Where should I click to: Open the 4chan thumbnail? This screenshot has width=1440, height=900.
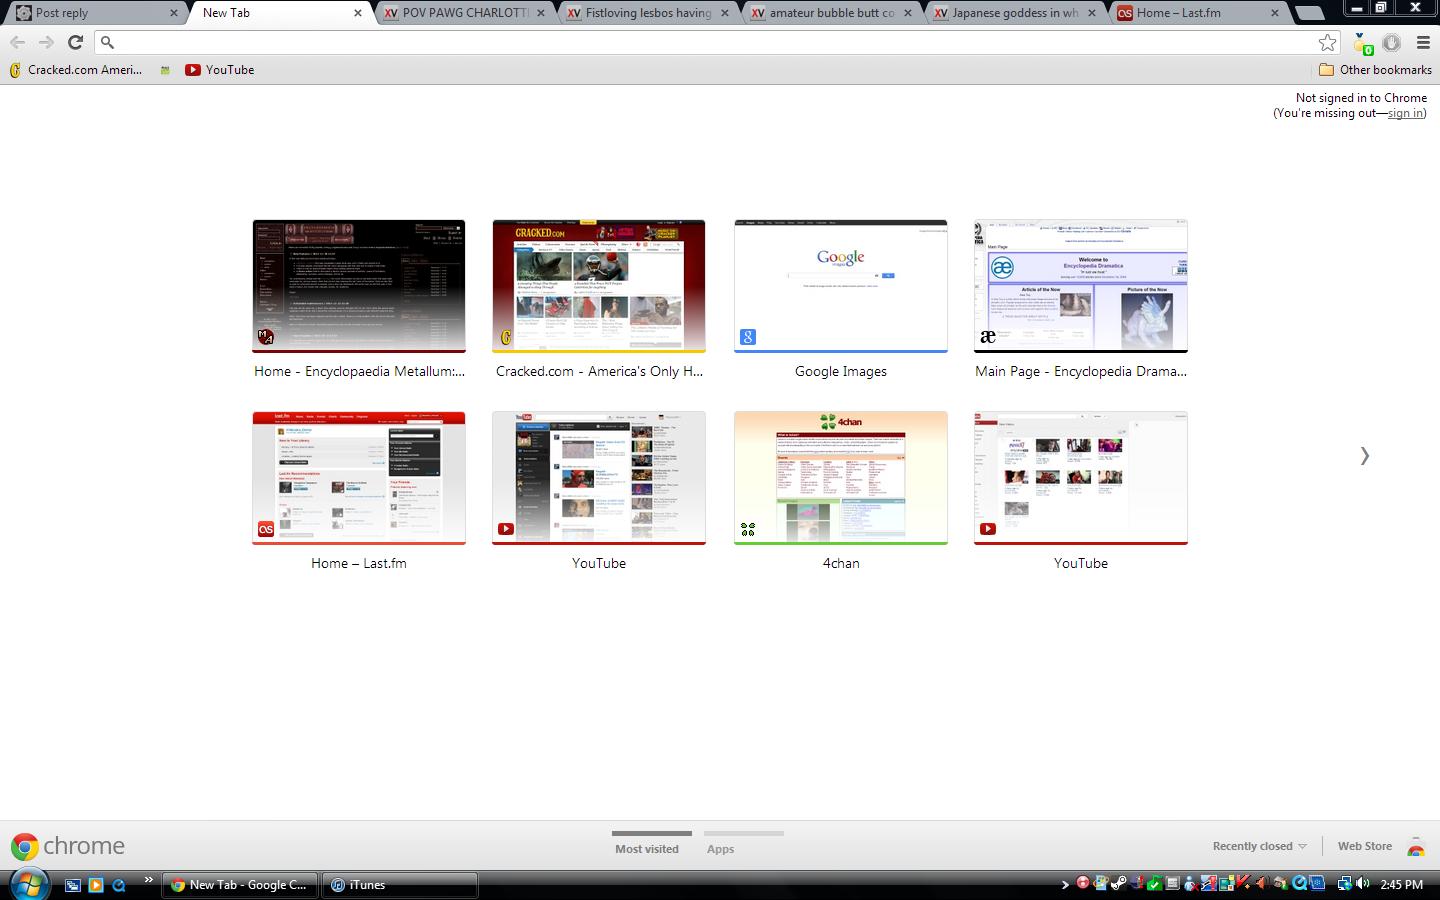841,478
